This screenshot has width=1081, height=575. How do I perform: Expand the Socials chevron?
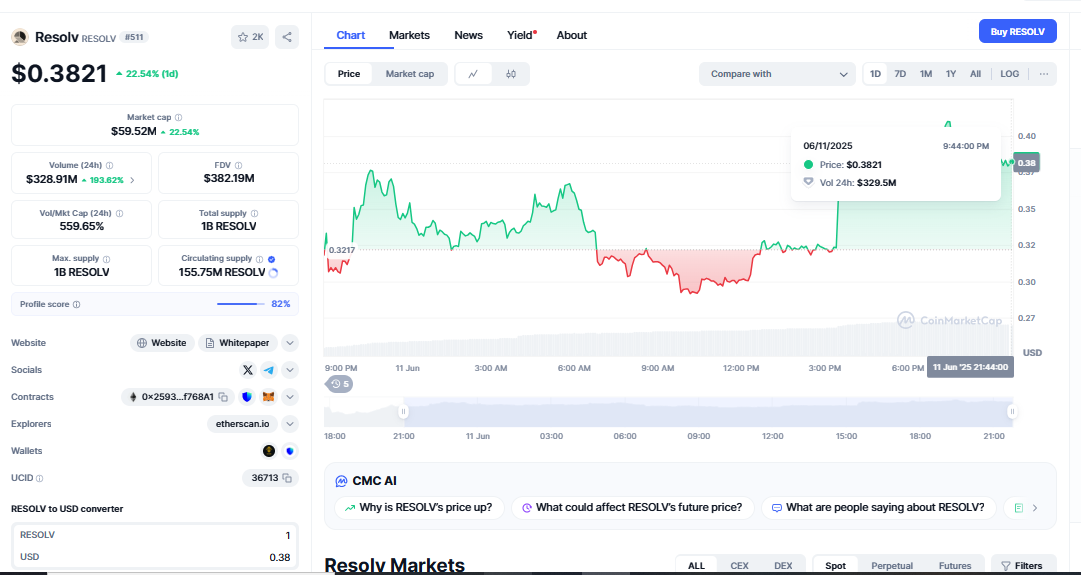[x=290, y=370]
